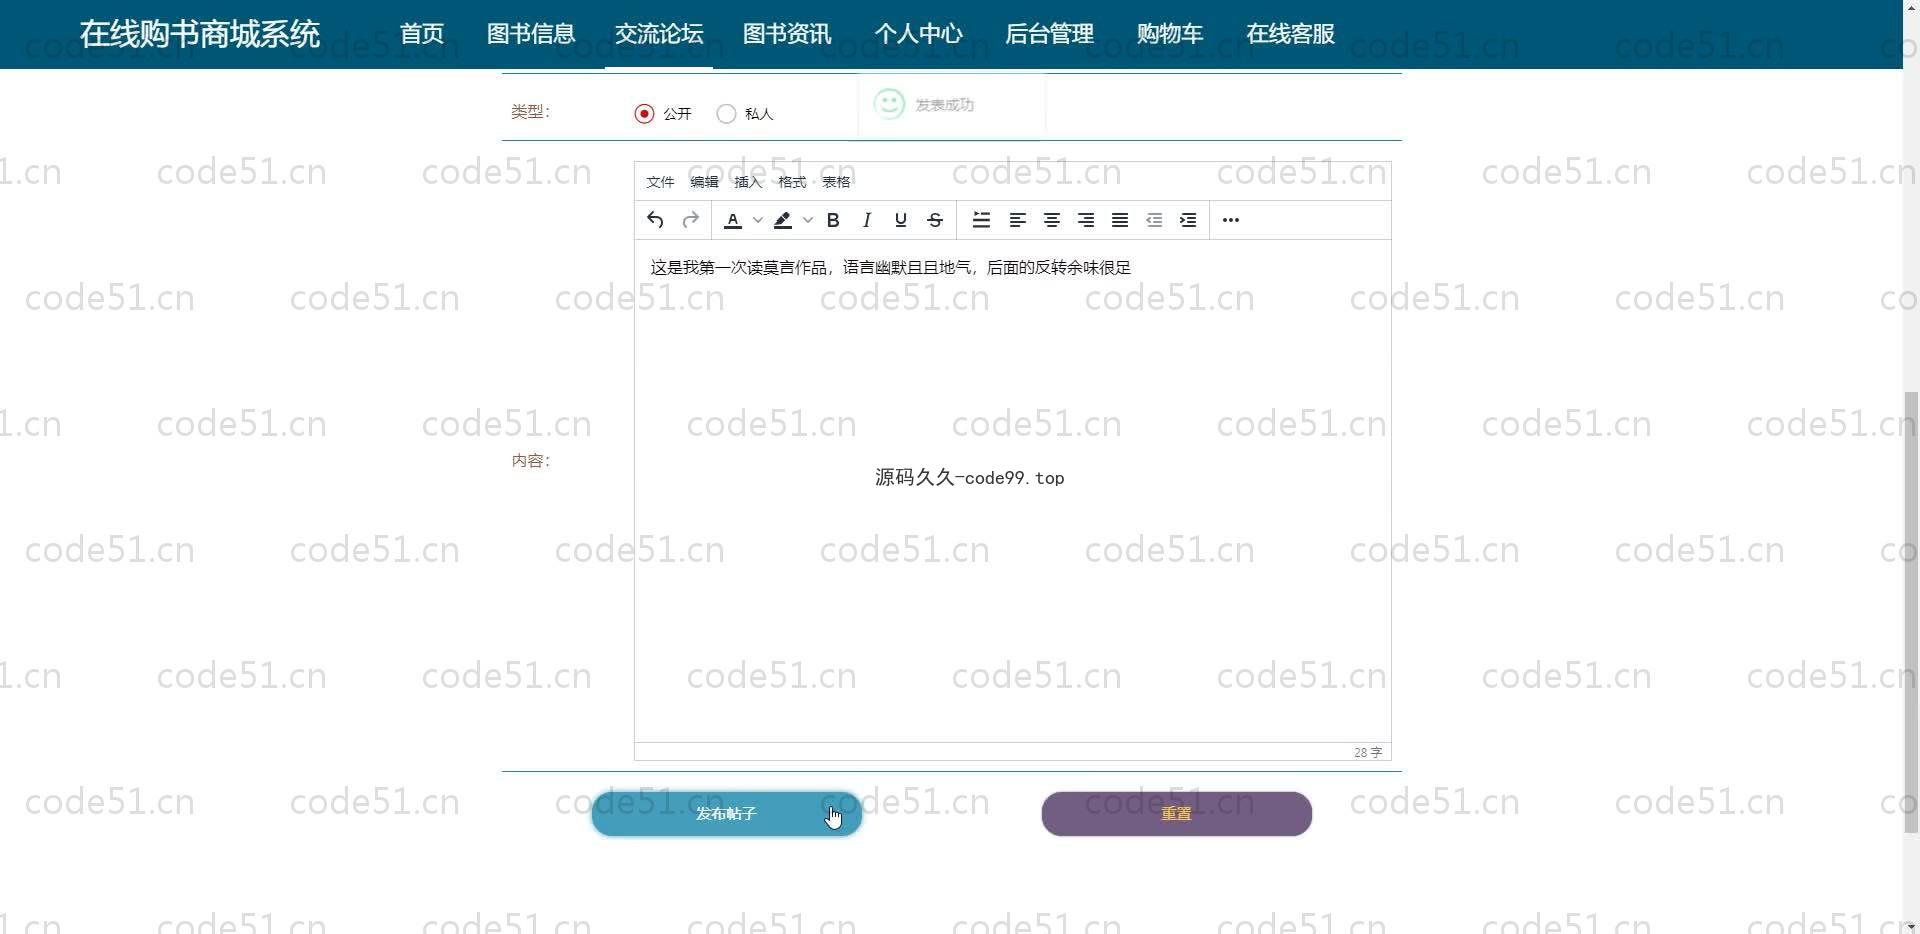This screenshot has width=1920, height=934.
Task: Apply text color with A icon
Action: (733, 220)
